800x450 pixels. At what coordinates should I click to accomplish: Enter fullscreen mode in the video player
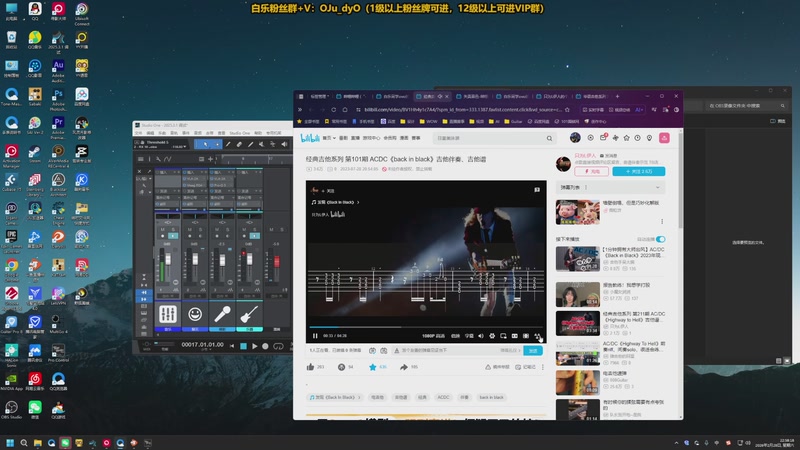(537, 336)
